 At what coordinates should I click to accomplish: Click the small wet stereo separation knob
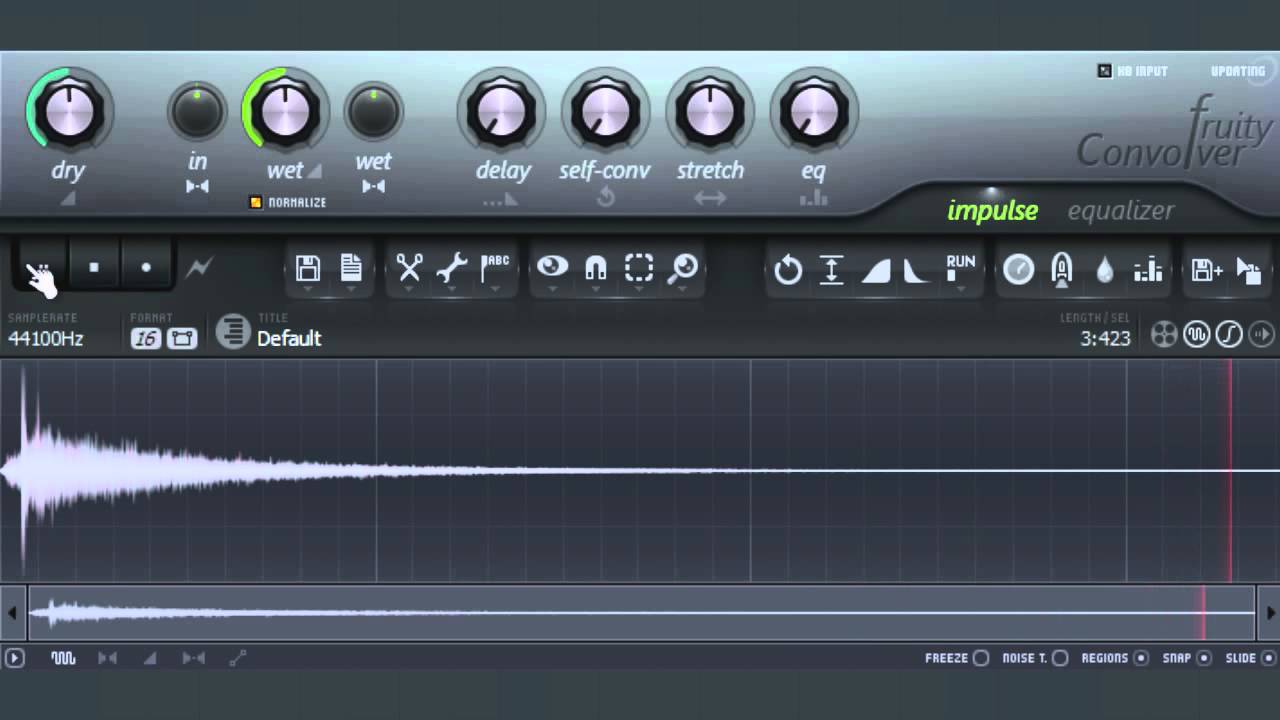[373, 112]
